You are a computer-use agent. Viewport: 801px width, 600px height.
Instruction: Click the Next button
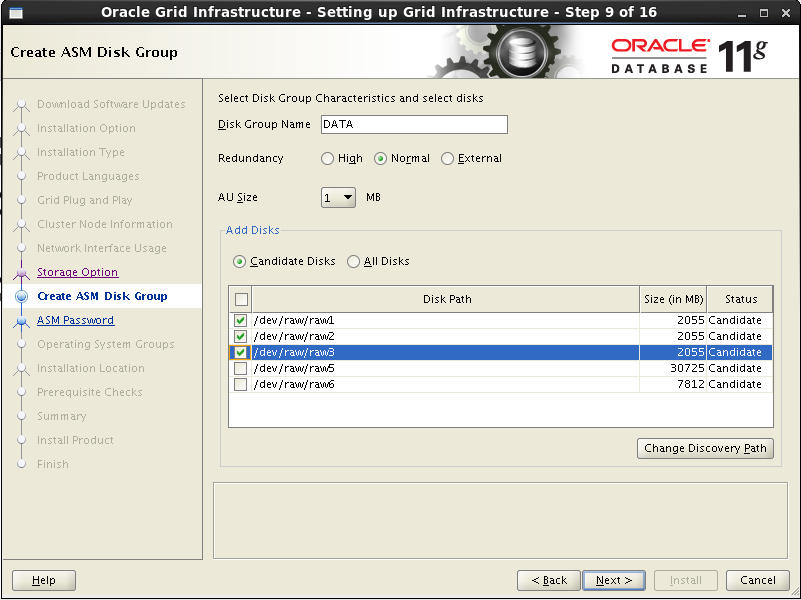(x=614, y=580)
